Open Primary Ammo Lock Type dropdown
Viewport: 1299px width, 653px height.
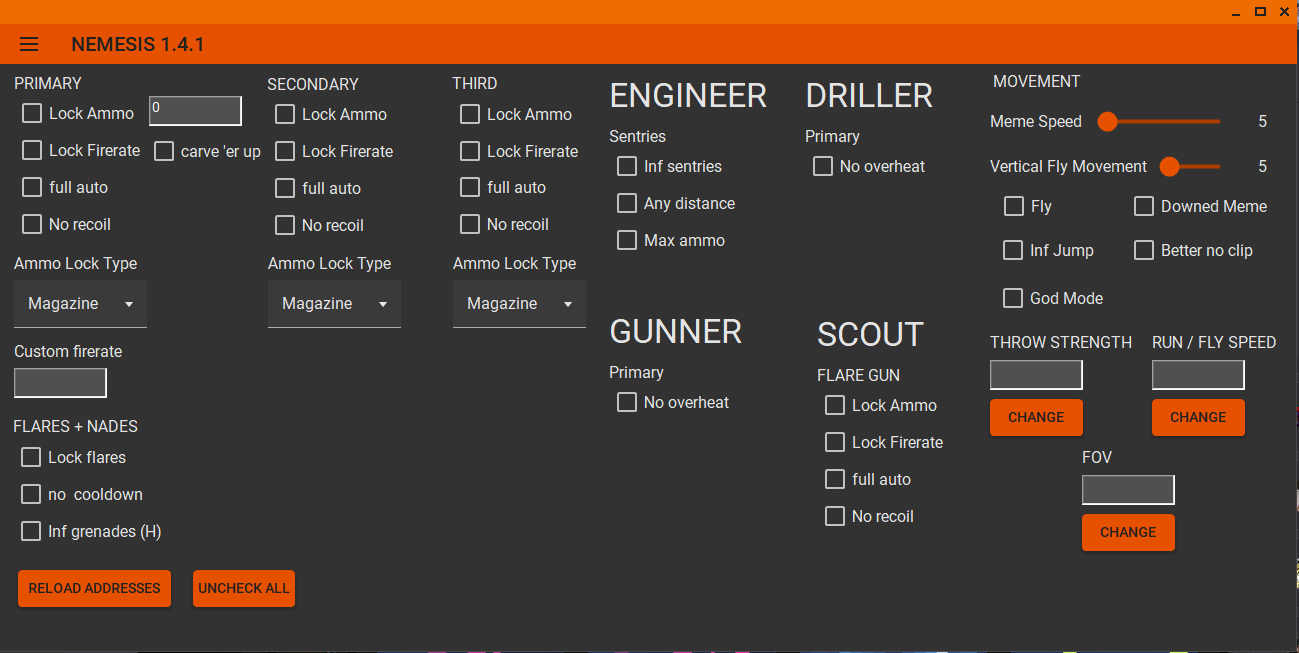(80, 304)
